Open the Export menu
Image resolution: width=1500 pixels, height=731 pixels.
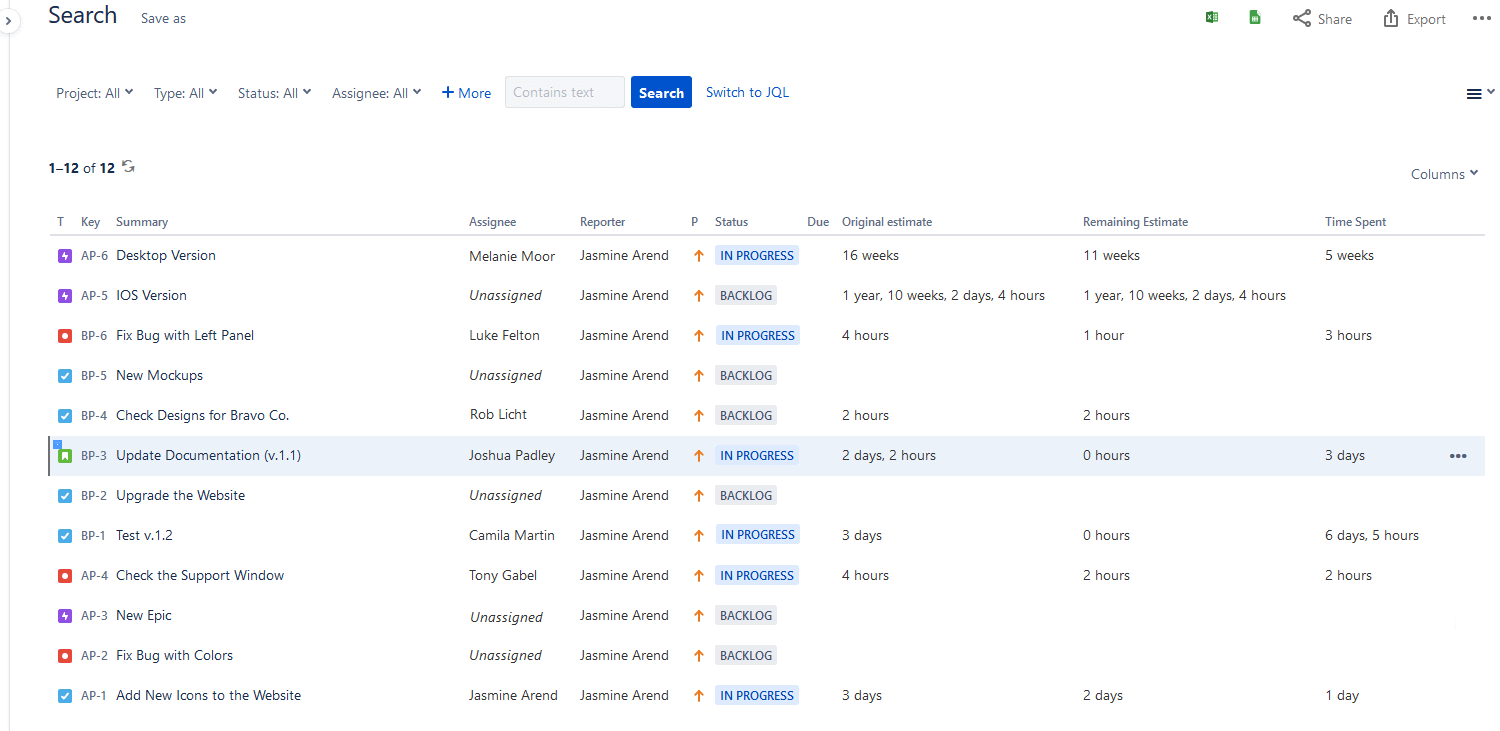click(1414, 19)
